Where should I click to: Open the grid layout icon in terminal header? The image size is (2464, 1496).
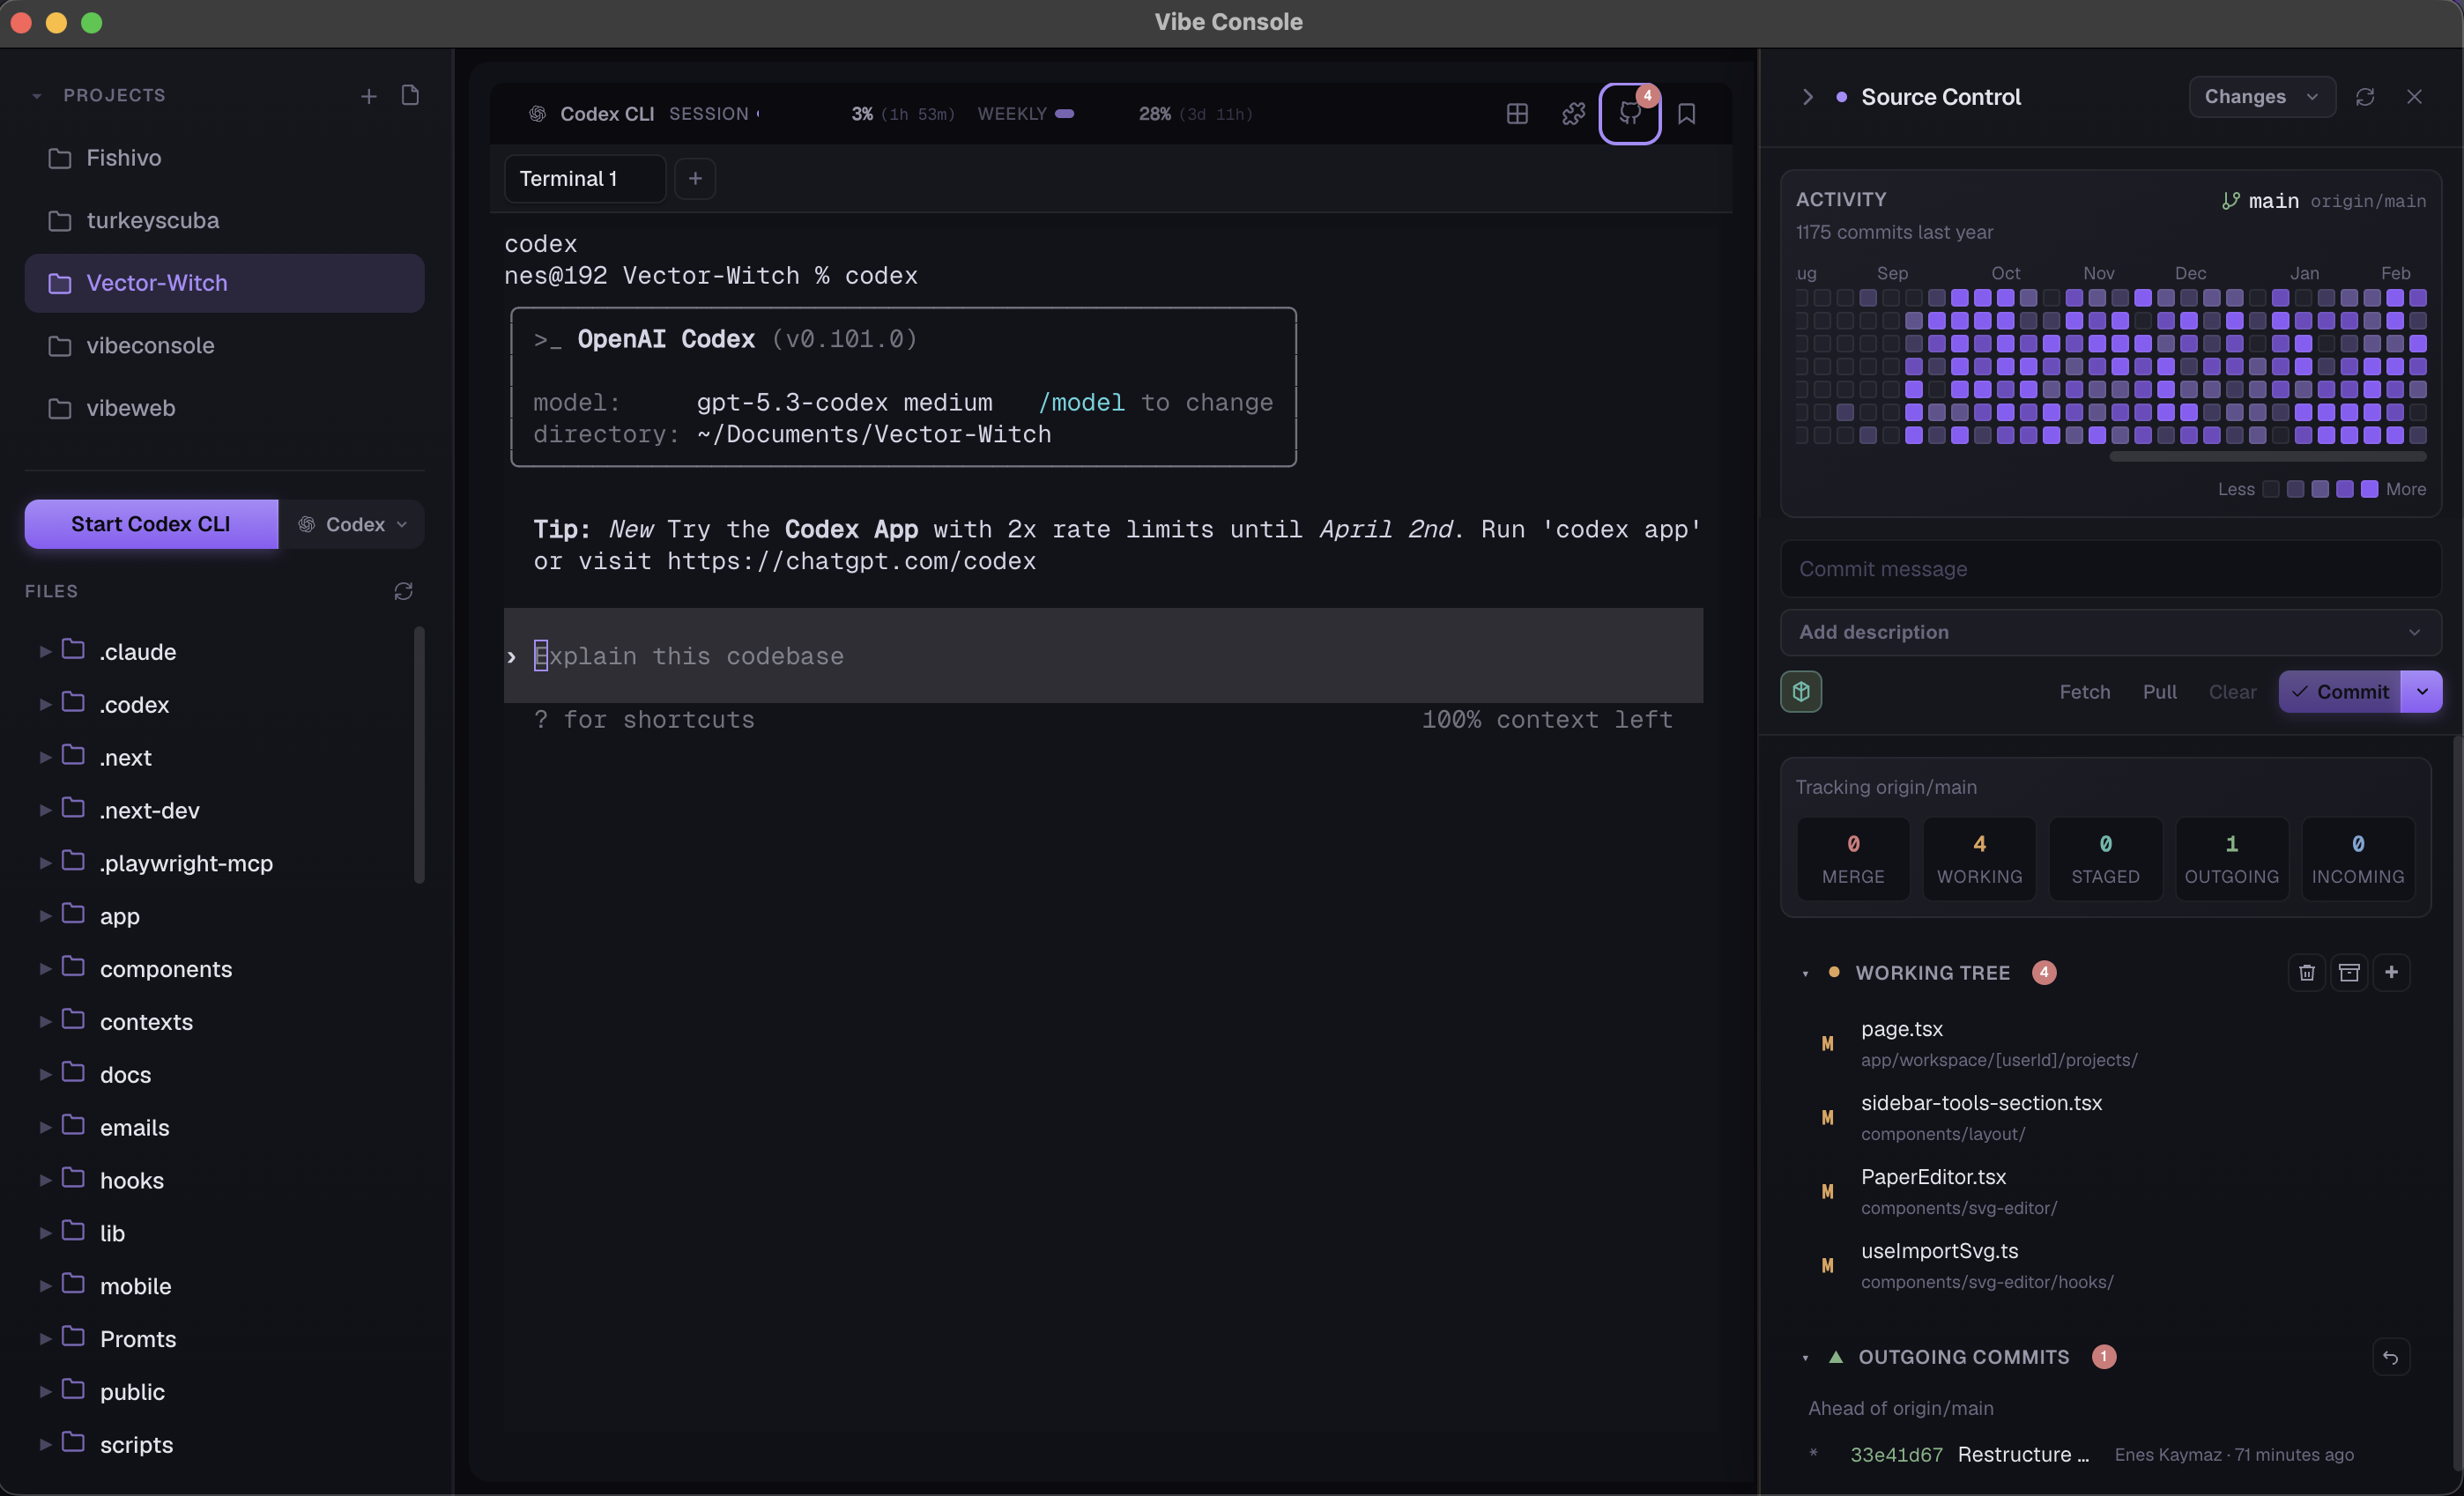(1517, 114)
